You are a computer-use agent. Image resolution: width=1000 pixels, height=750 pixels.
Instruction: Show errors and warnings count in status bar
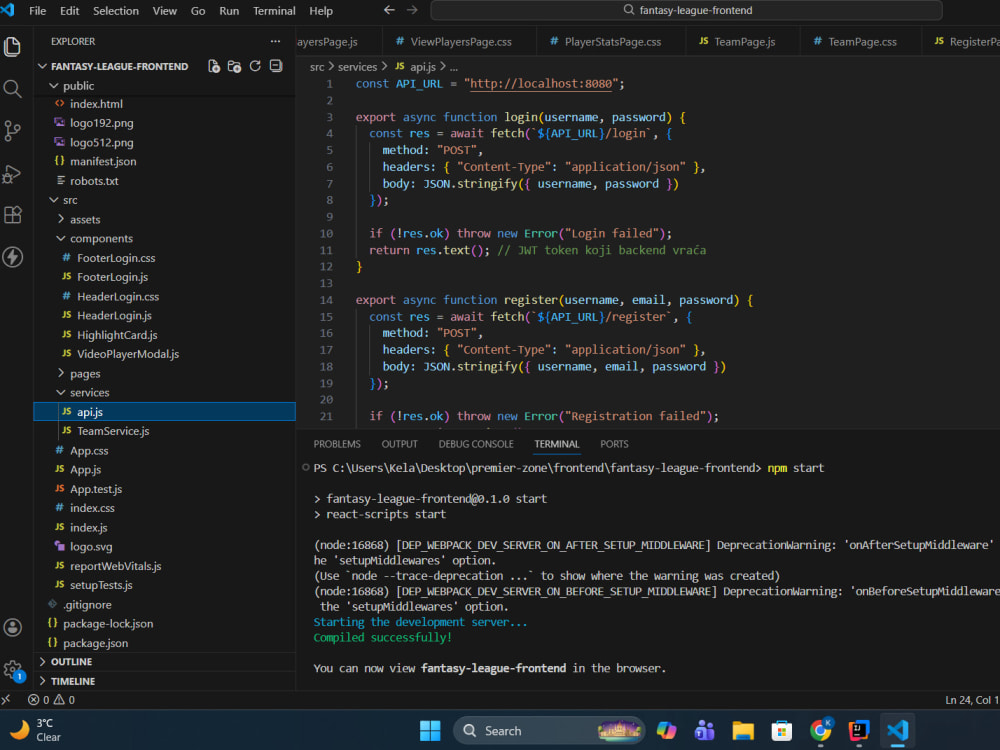click(x=51, y=700)
